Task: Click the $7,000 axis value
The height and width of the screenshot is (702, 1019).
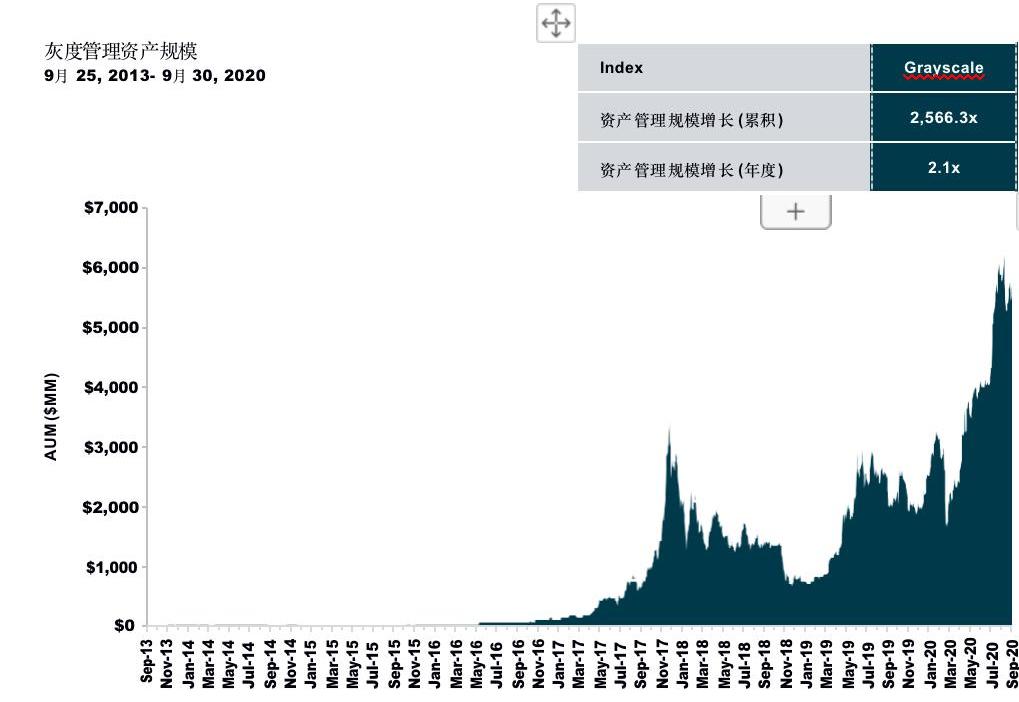Action: tap(111, 207)
